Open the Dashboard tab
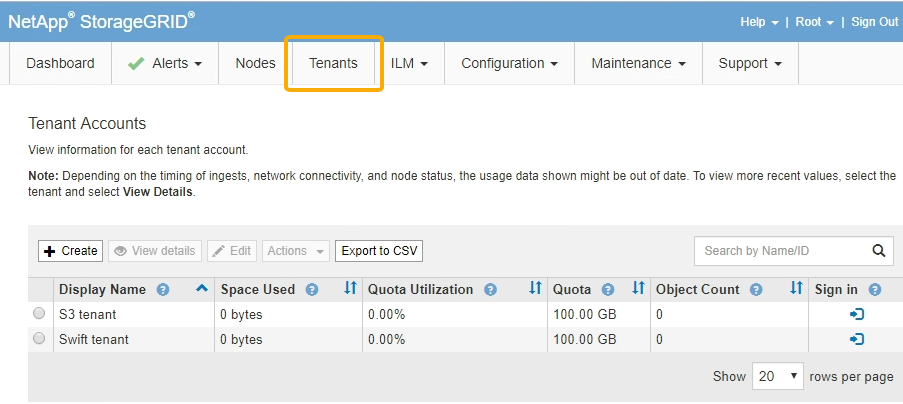The width and height of the screenshot is (903, 404). (x=60, y=63)
